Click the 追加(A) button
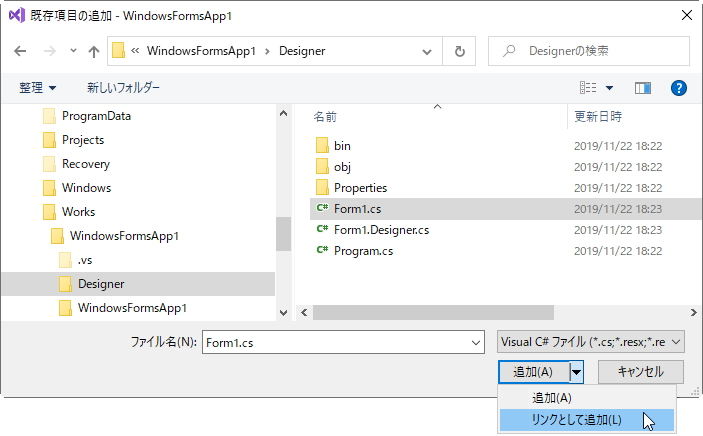This screenshot has height=436, width=703. click(x=534, y=372)
